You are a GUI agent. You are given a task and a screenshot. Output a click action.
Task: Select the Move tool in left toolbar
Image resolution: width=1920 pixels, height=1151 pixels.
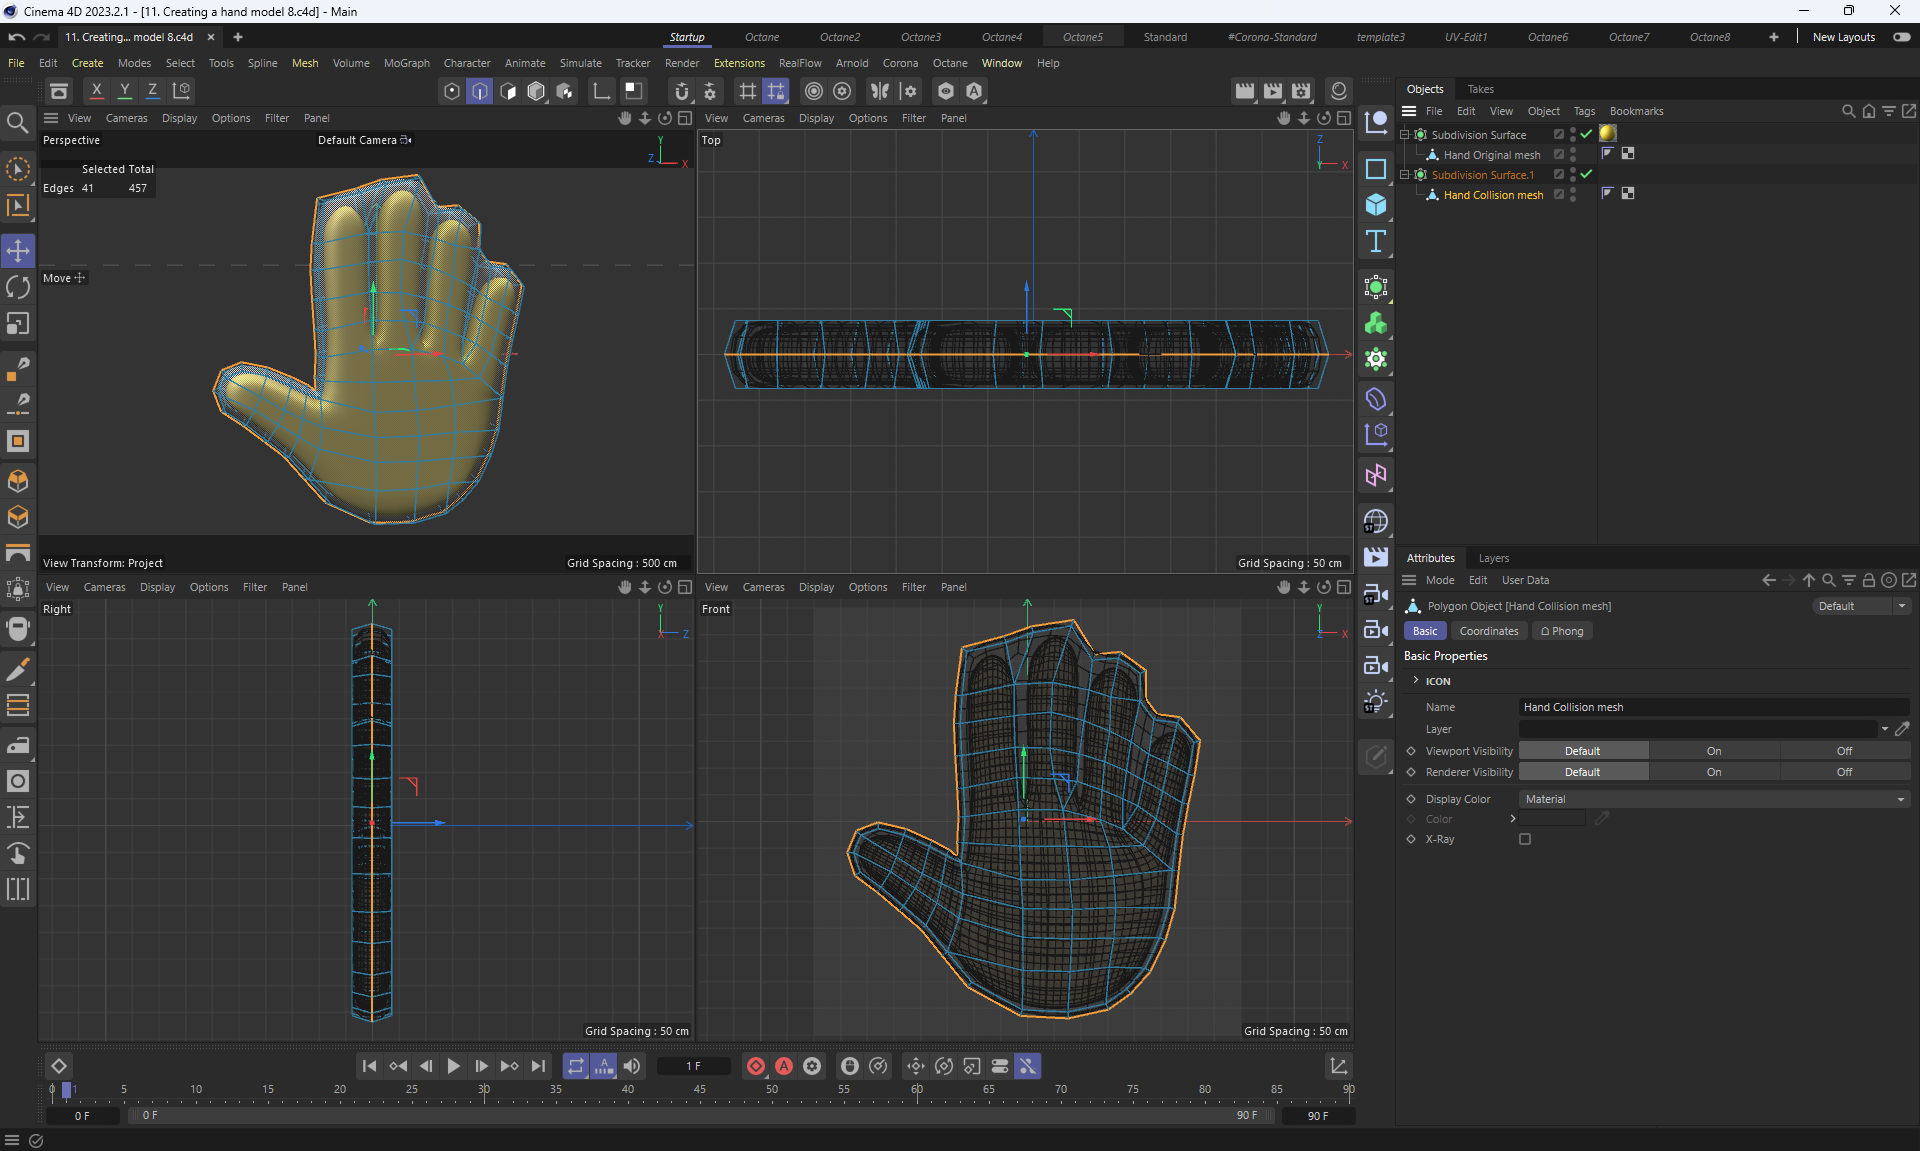pos(18,251)
